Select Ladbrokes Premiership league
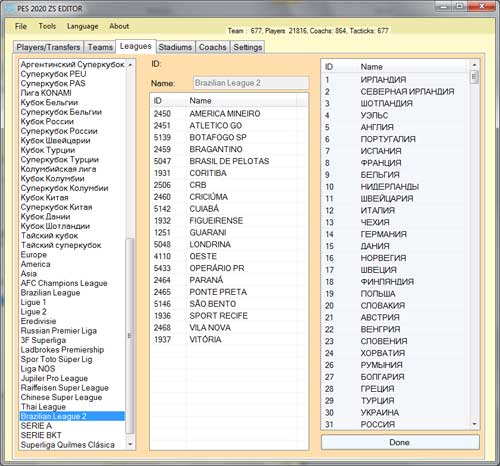This screenshot has width=500, height=466. 72,350
